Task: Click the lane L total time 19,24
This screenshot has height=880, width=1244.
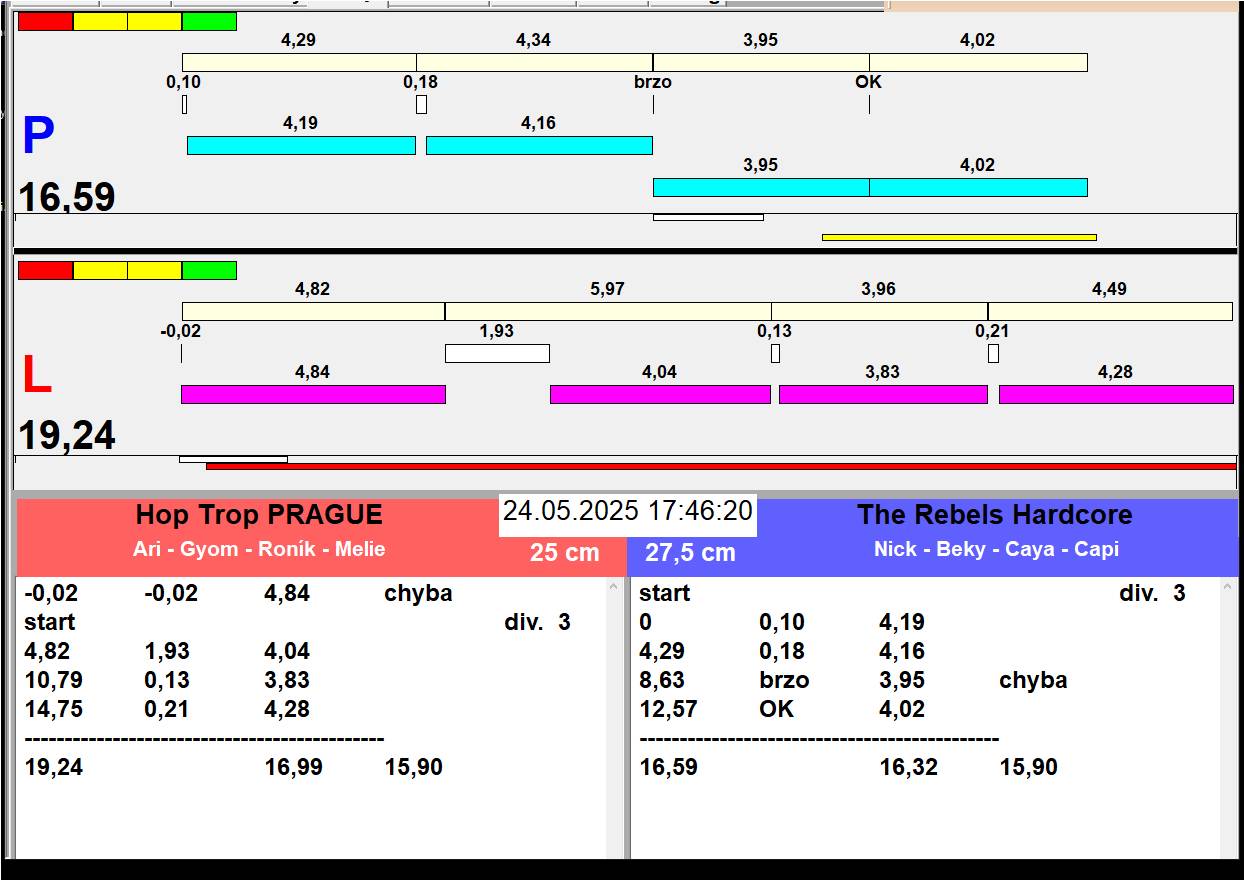Action: click(x=67, y=436)
